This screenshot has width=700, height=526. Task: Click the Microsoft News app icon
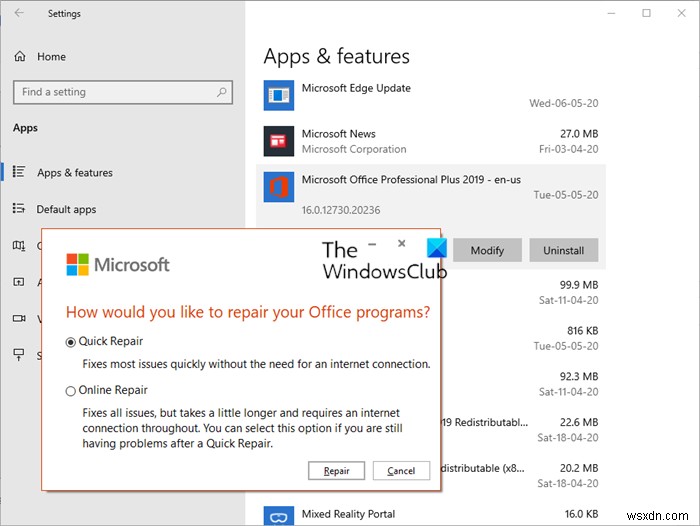279,141
